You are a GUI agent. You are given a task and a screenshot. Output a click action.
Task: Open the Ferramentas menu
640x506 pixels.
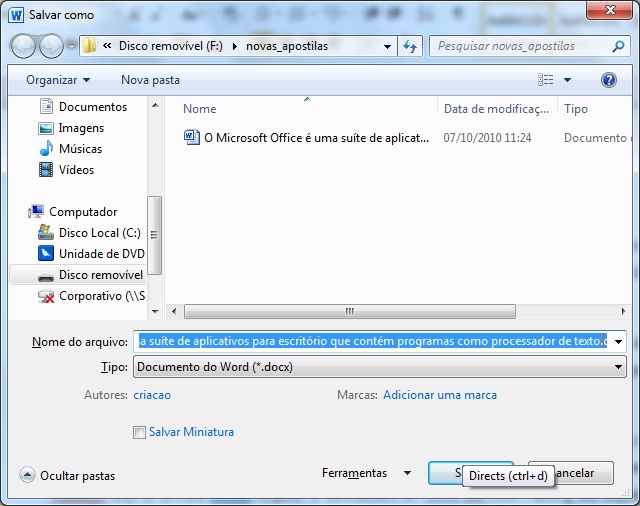365,473
